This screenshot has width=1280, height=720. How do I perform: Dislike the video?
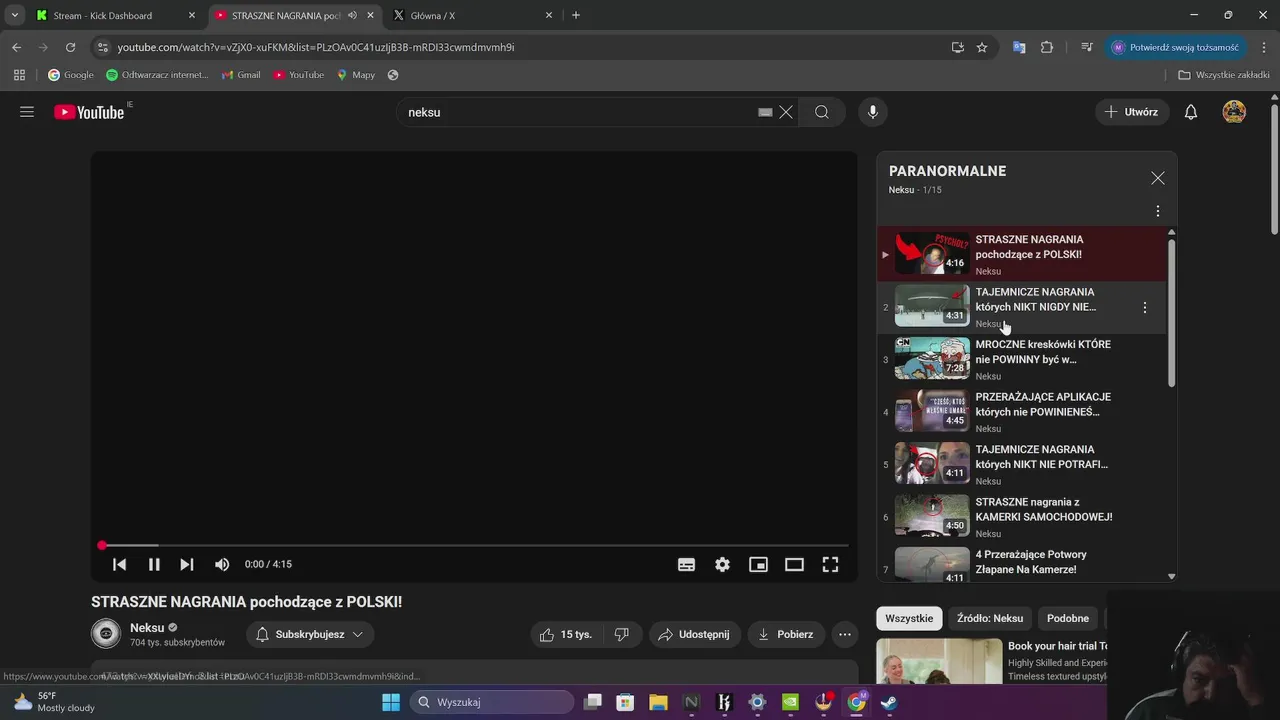pos(621,634)
